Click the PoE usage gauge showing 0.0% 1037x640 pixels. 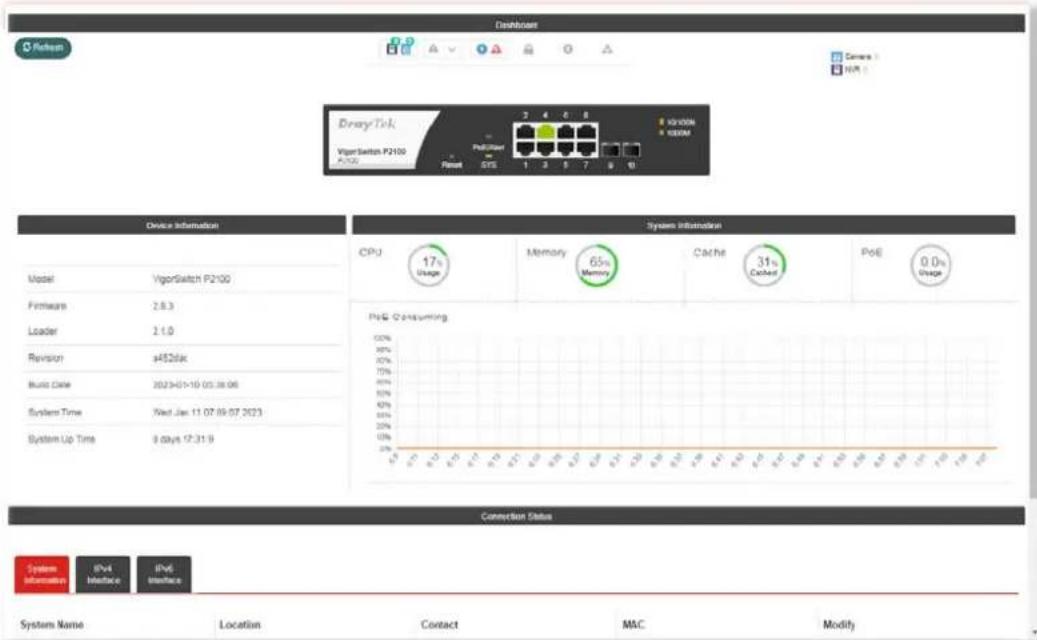coord(931,266)
